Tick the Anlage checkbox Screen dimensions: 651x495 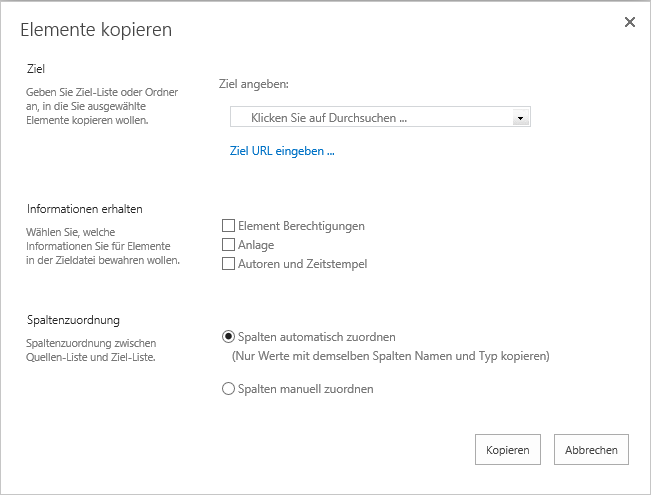[228, 245]
